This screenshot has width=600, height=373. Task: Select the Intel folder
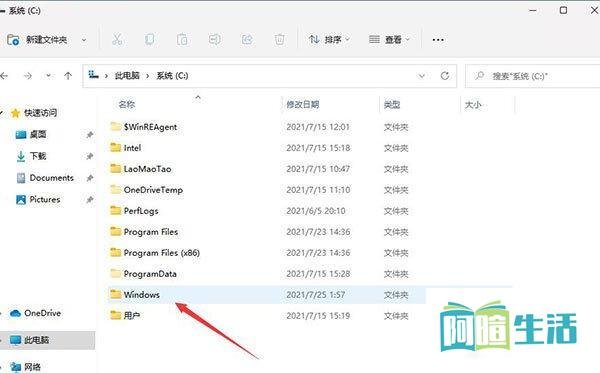pyautogui.click(x=132, y=148)
